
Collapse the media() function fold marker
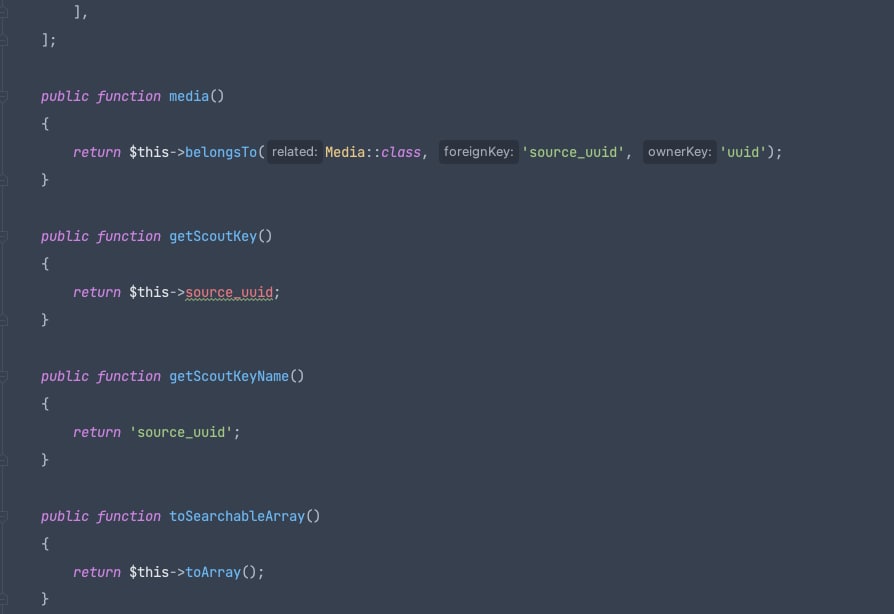tap(3, 96)
